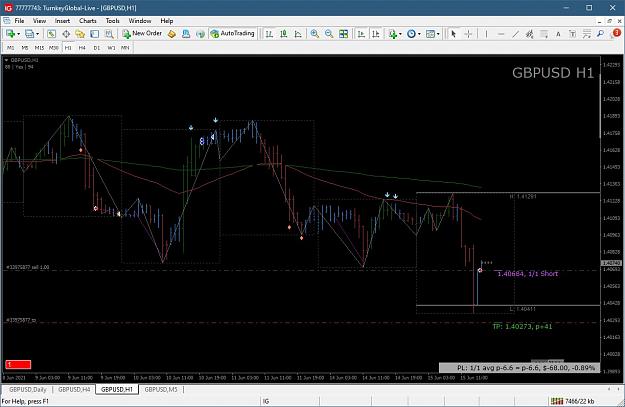
Task: Open the Profiles dropdown arrow
Action: 37,34
